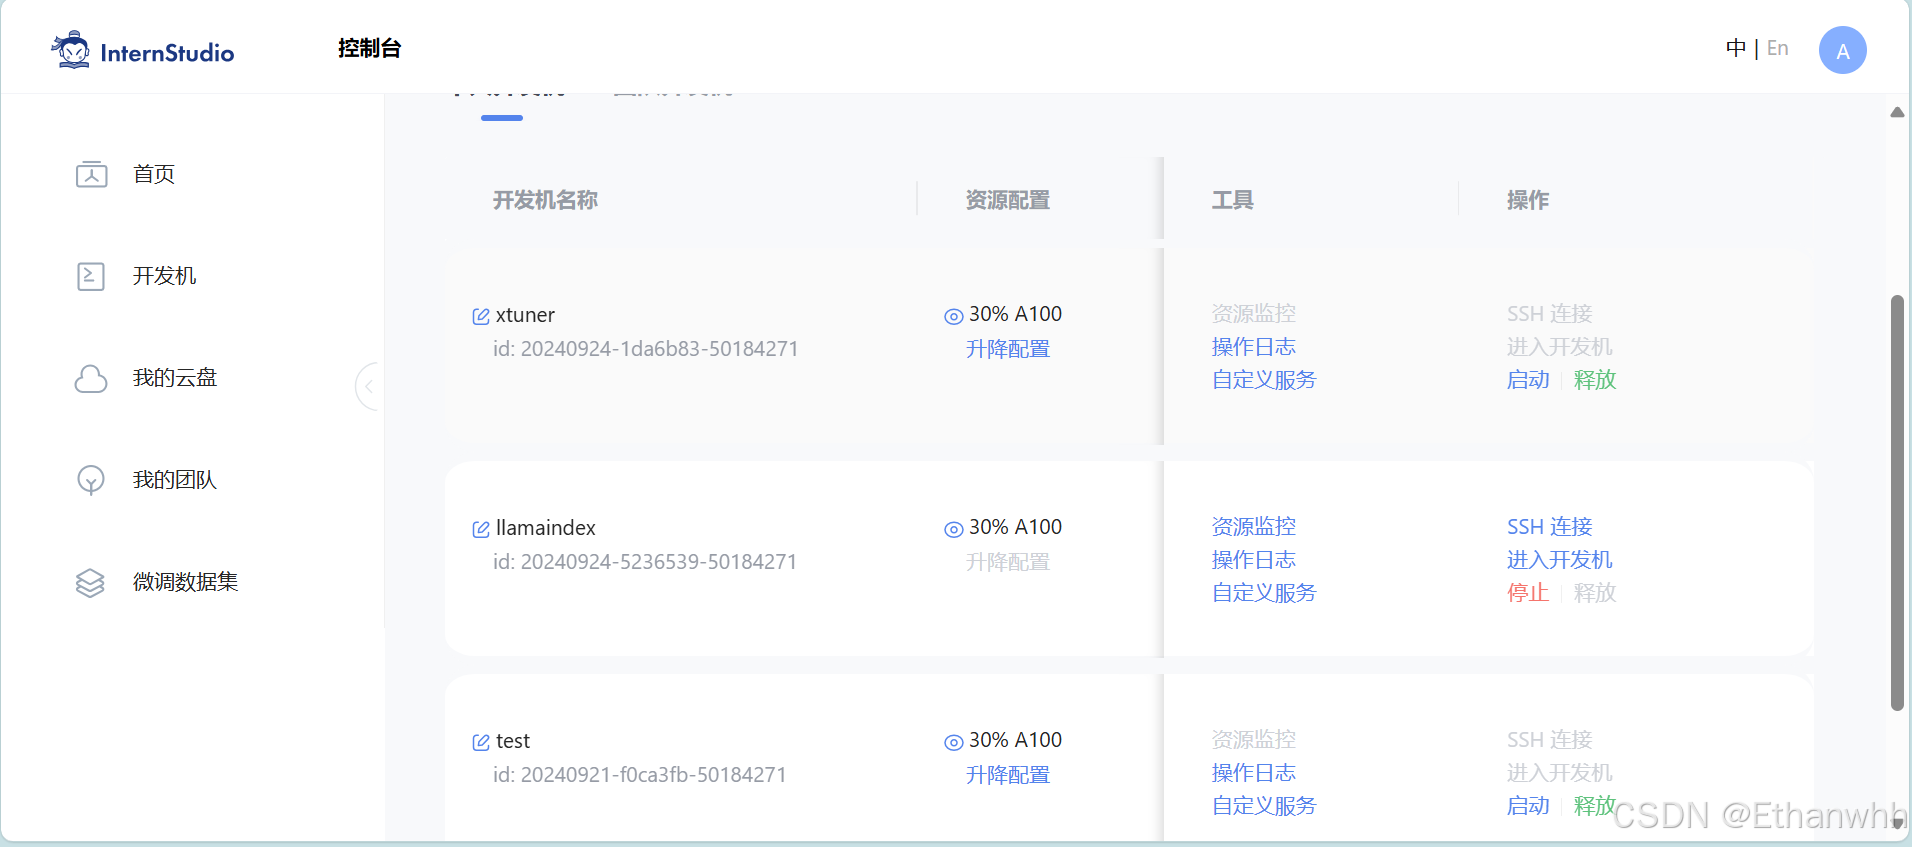Image resolution: width=1912 pixels, height=847 pixels.
Task: Click the 开发机 terminal icon in sidebar
Action: pos(91,276)
